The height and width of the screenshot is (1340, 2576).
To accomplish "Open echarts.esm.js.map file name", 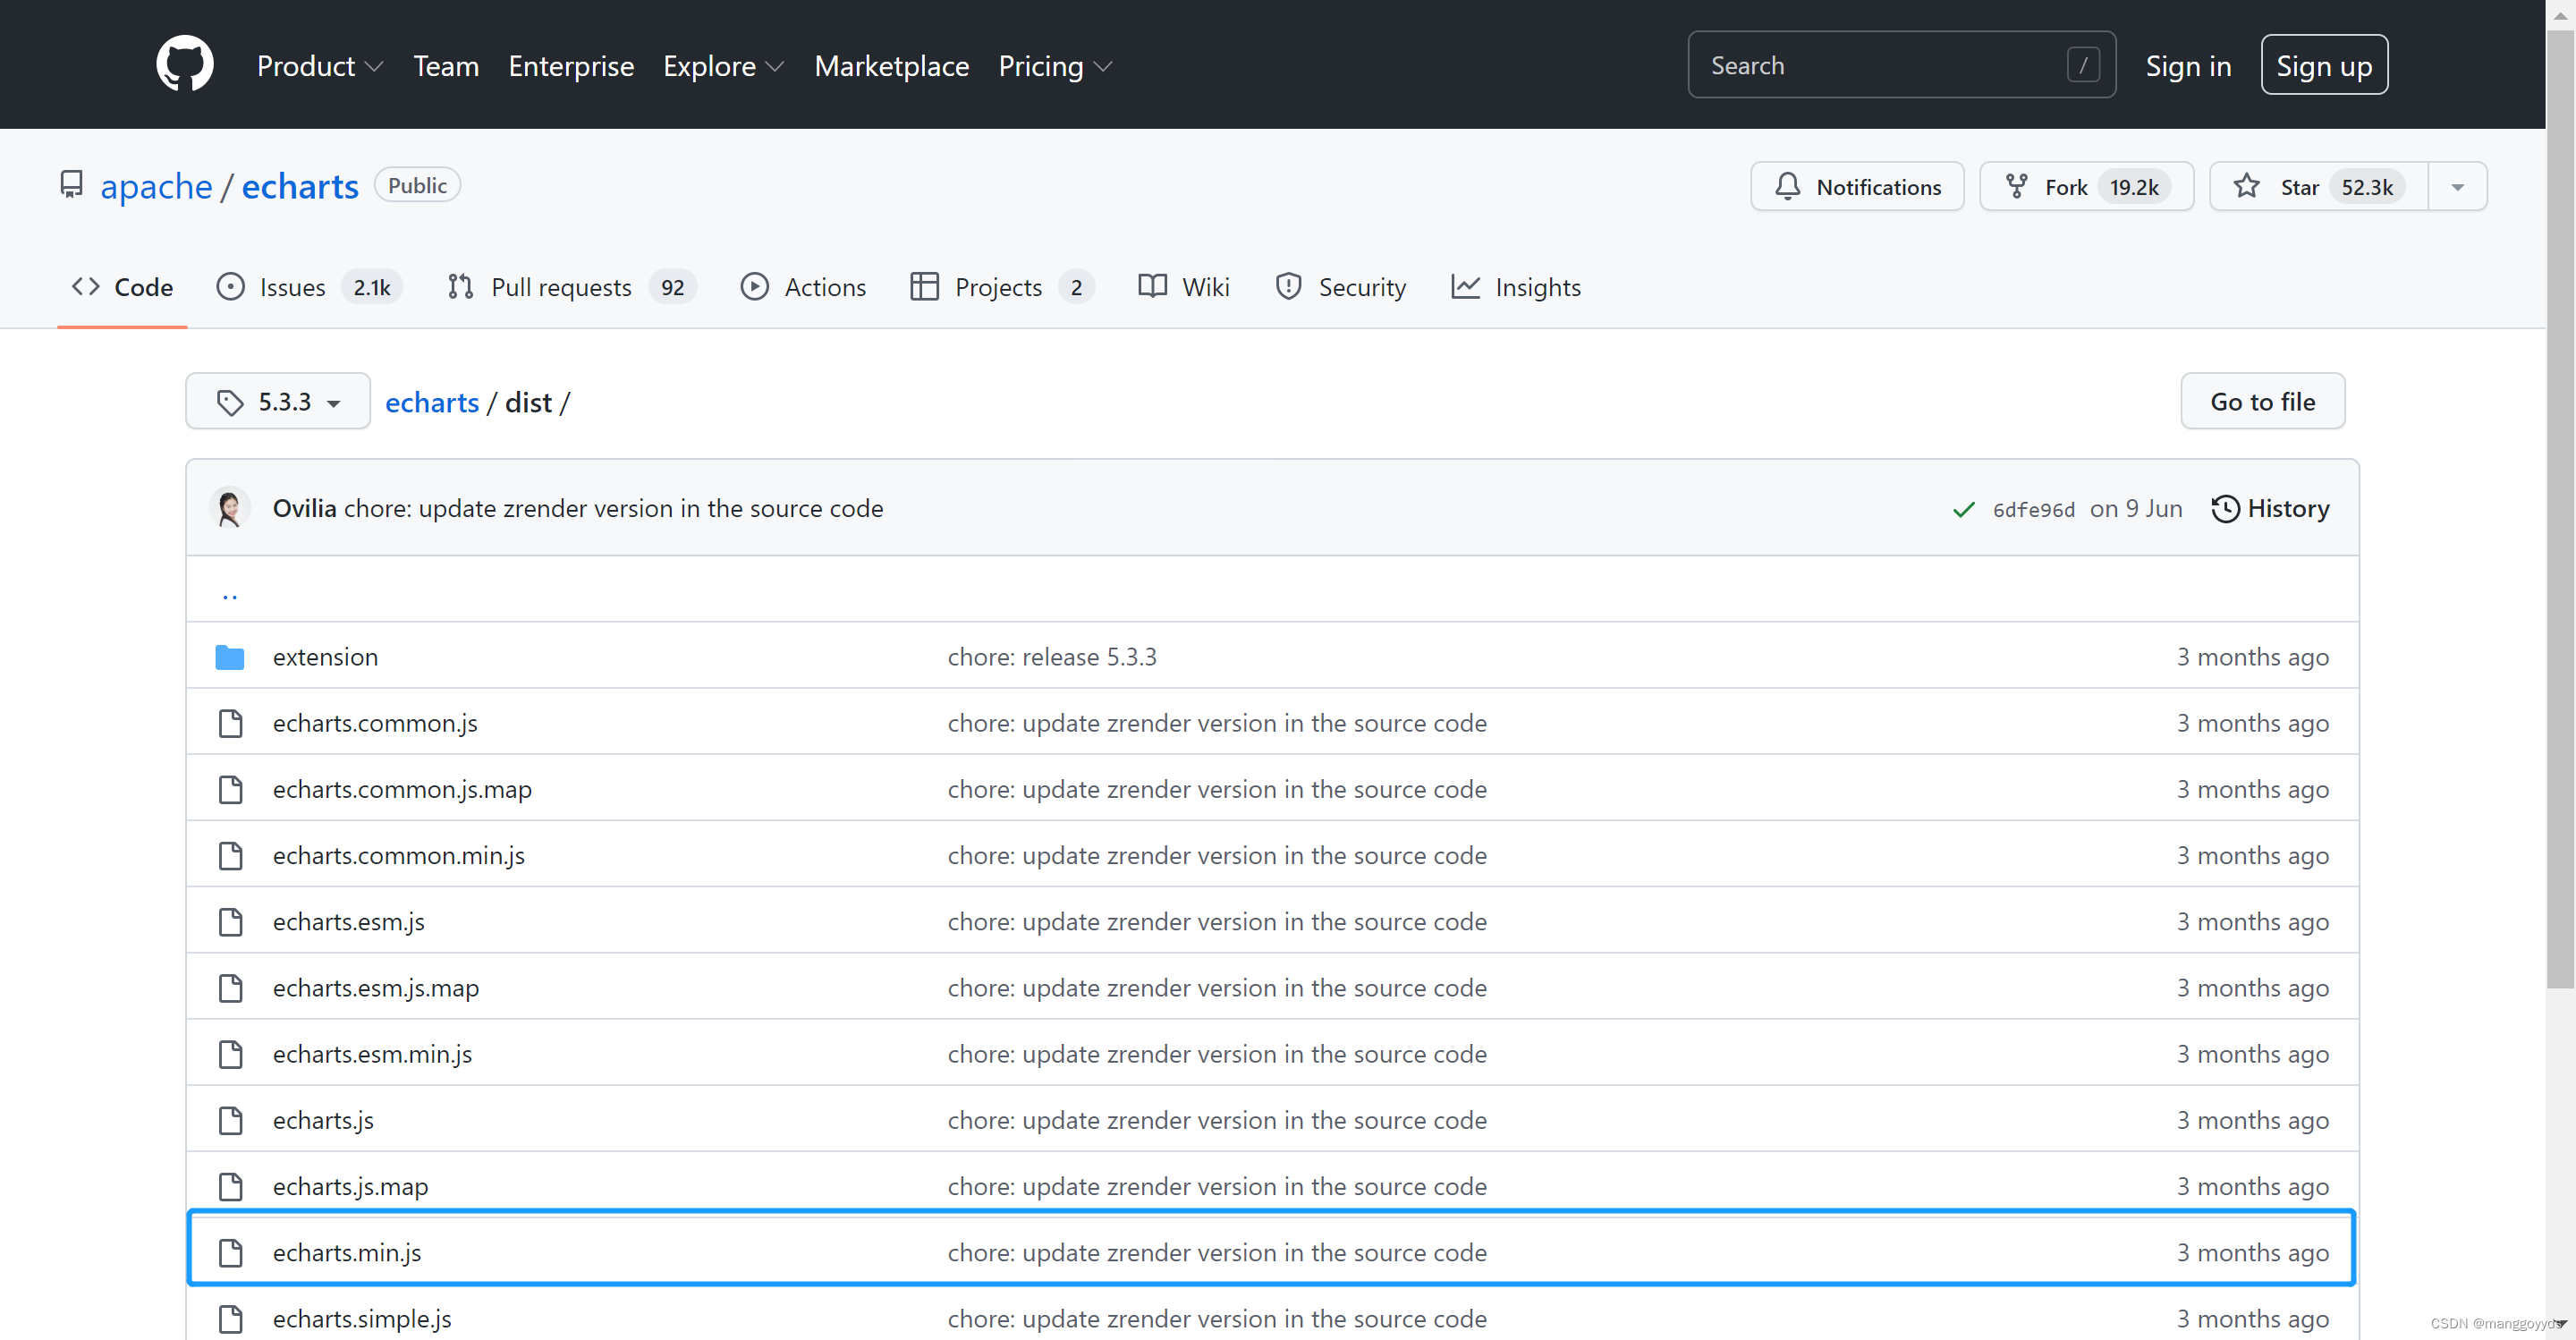I will pos(376,988).
